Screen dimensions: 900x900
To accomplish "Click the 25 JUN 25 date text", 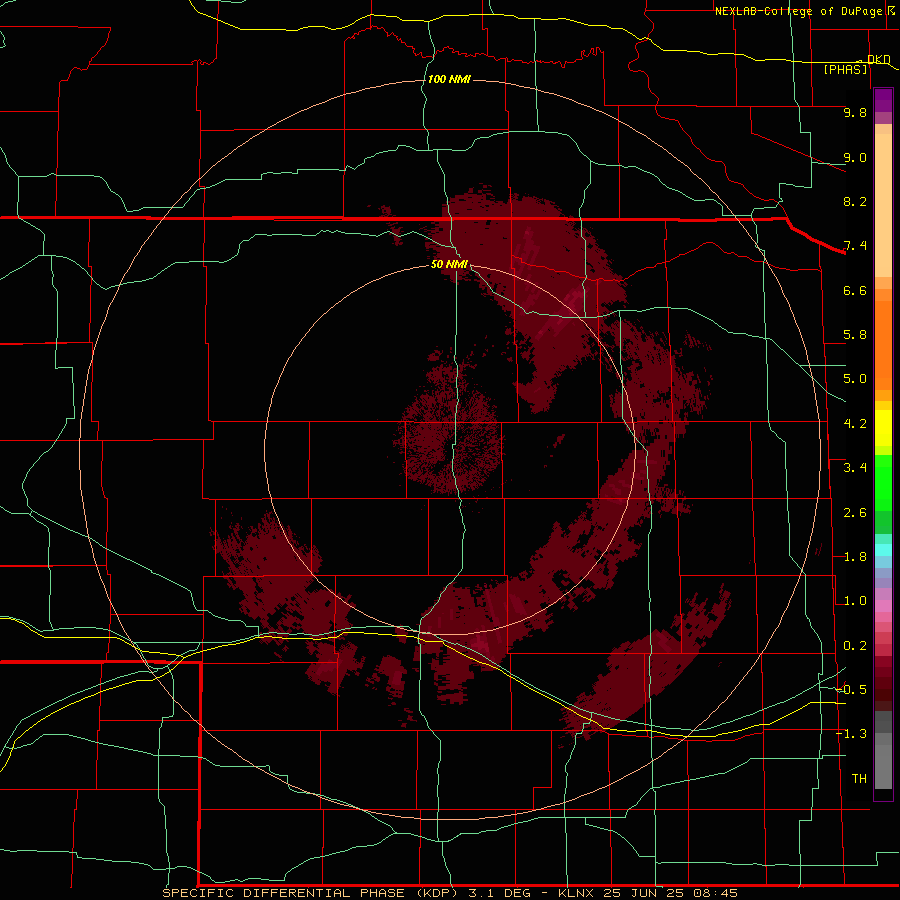I will (x=642, y=893).
